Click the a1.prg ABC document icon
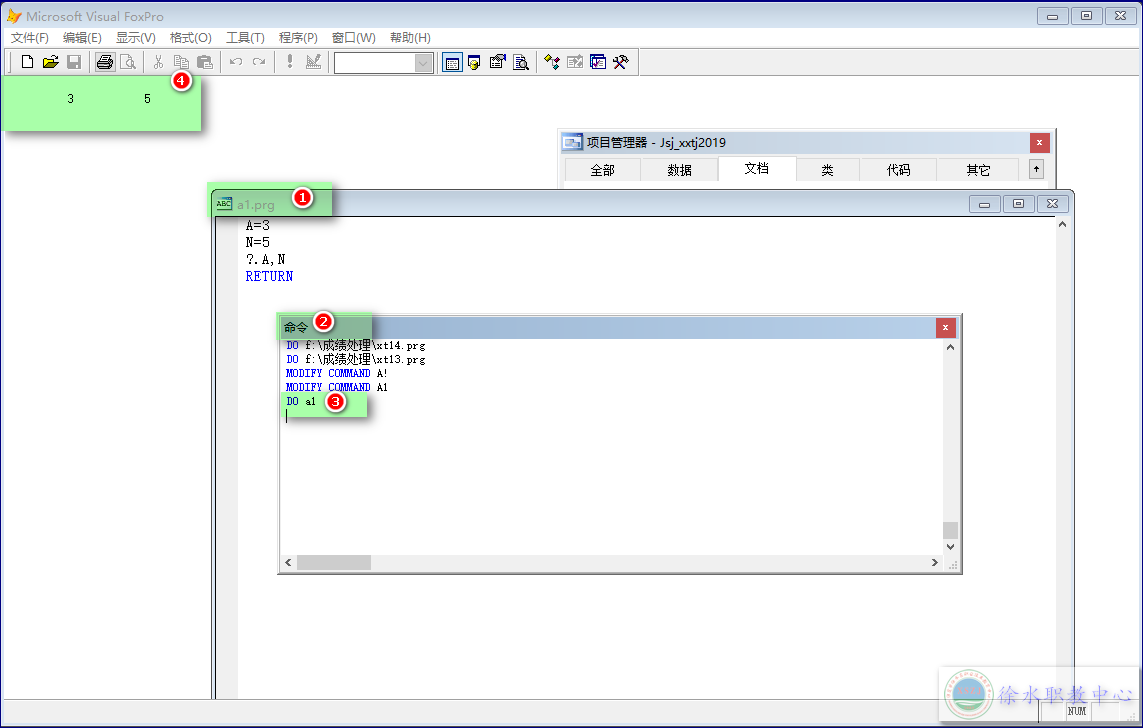 pos(224,203)
